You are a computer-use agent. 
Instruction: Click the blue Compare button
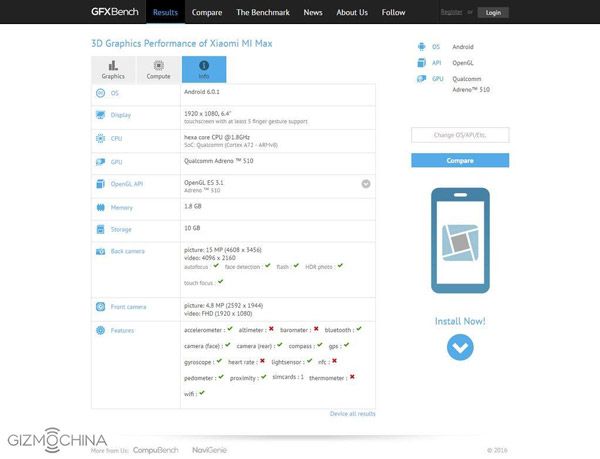tap(460, 160)
